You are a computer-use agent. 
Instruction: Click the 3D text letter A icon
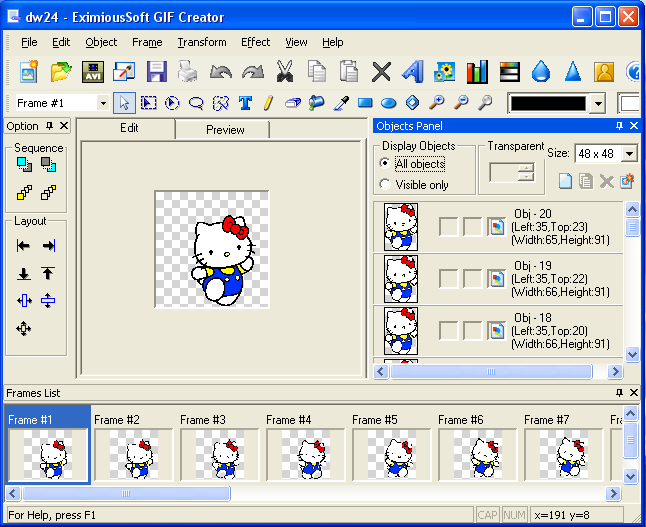[x=413, y=72]
